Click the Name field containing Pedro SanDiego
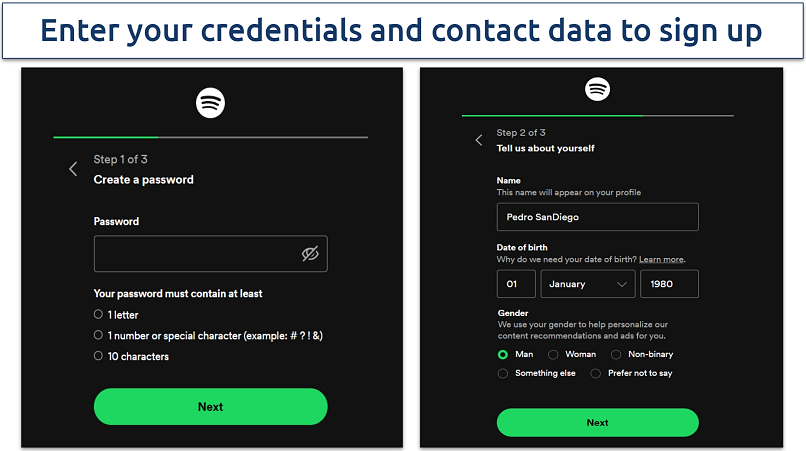 point(597,217)
